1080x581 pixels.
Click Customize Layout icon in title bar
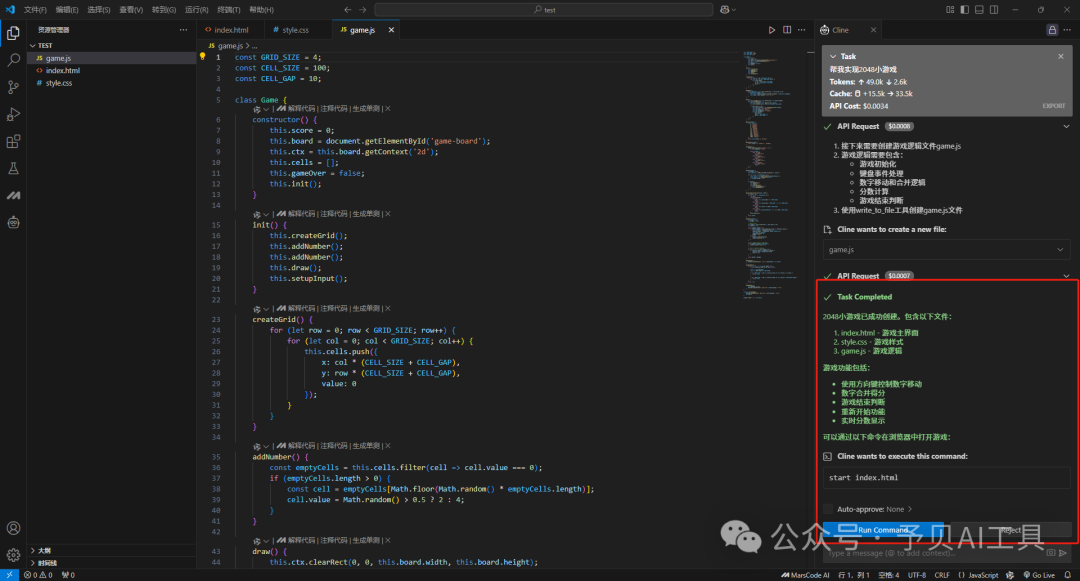click(950, 10)
